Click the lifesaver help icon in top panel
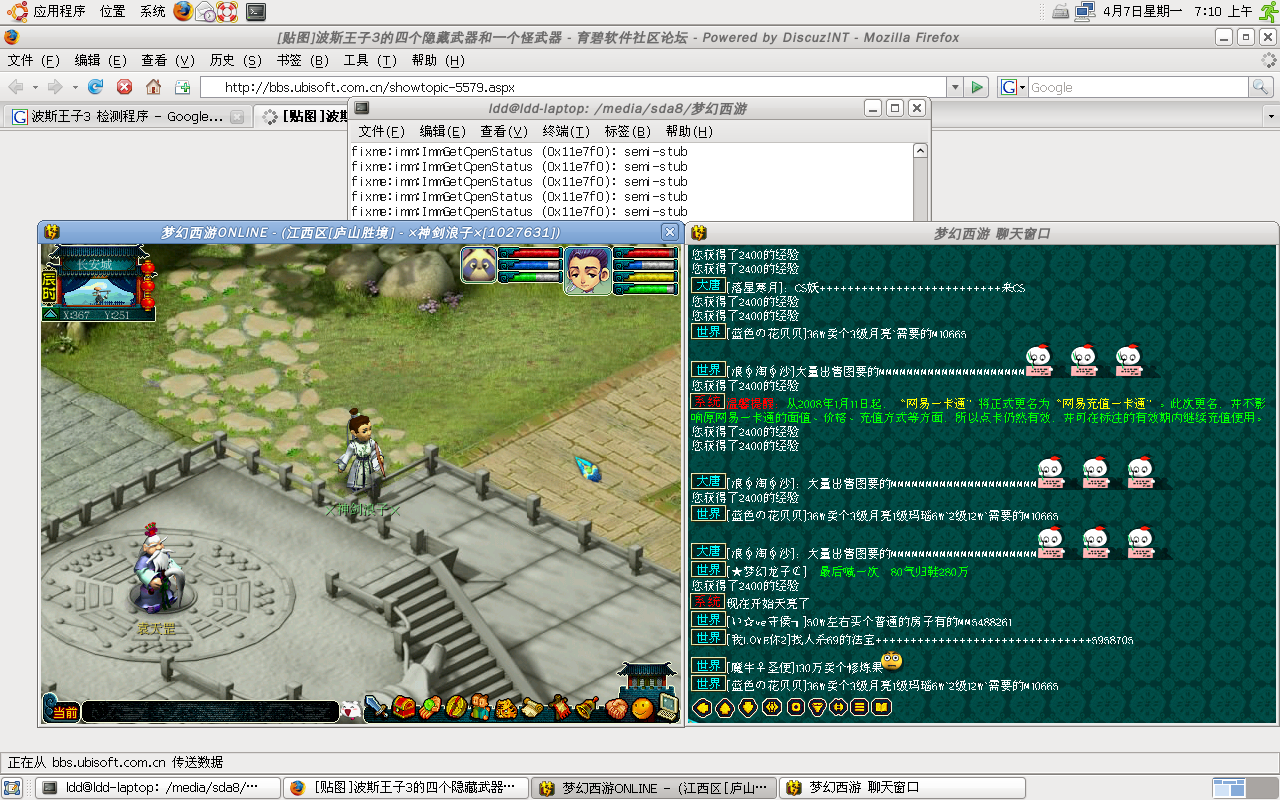The height and width of the screenshot is (800, 1280). coord(228,12)
